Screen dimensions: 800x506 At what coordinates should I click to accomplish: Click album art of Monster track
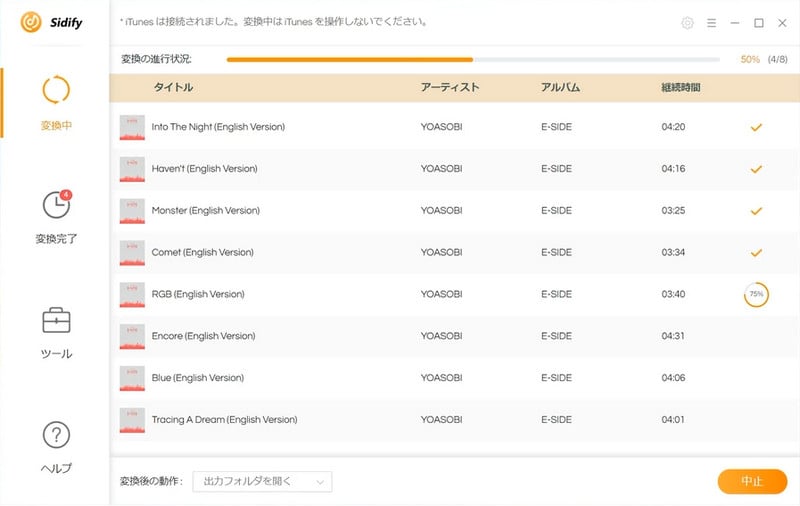(x=132, y=211)
